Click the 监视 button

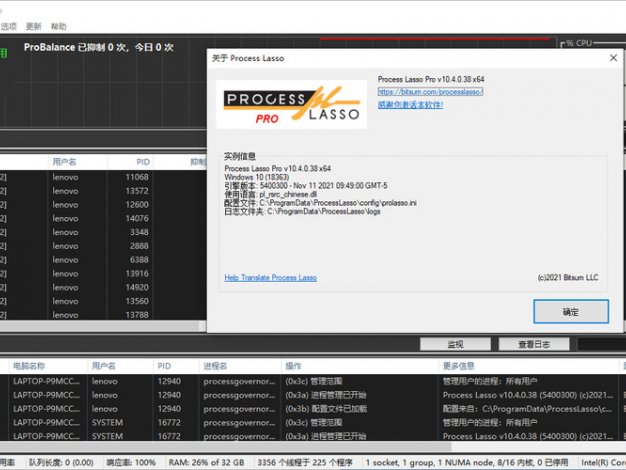coord(455,344)
